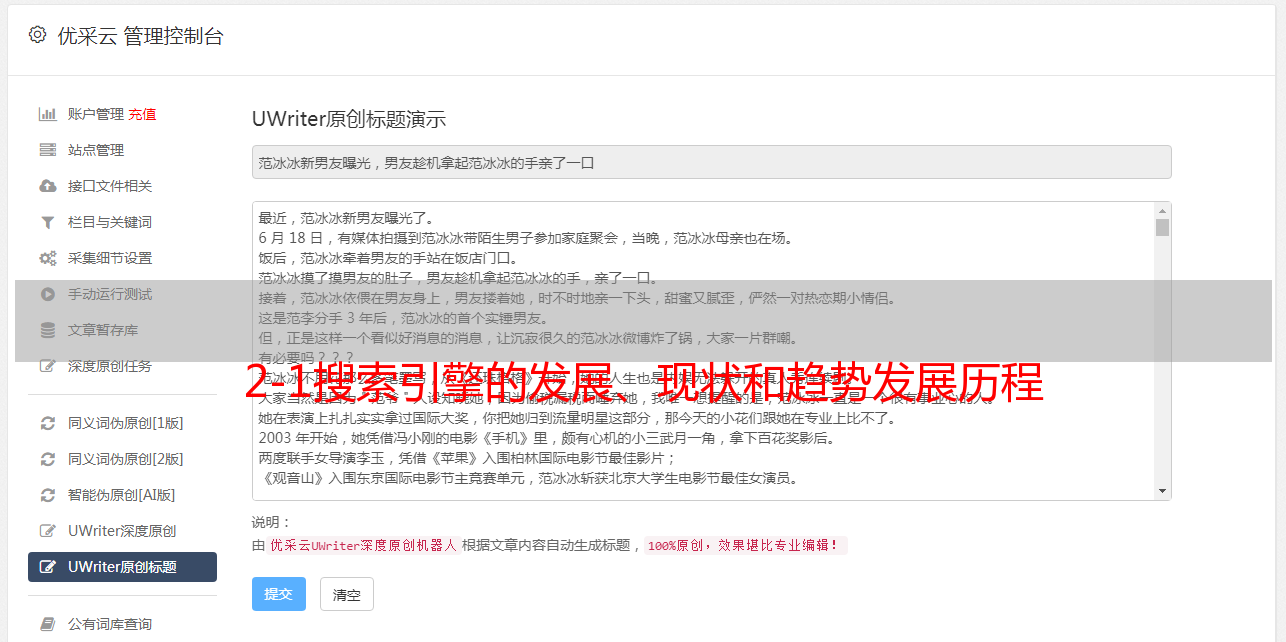This screenshot has width=1286, height=642.
Task: Click the refresh icon for 同义词伪原创[1版]
Action: (x=47, y=423)
